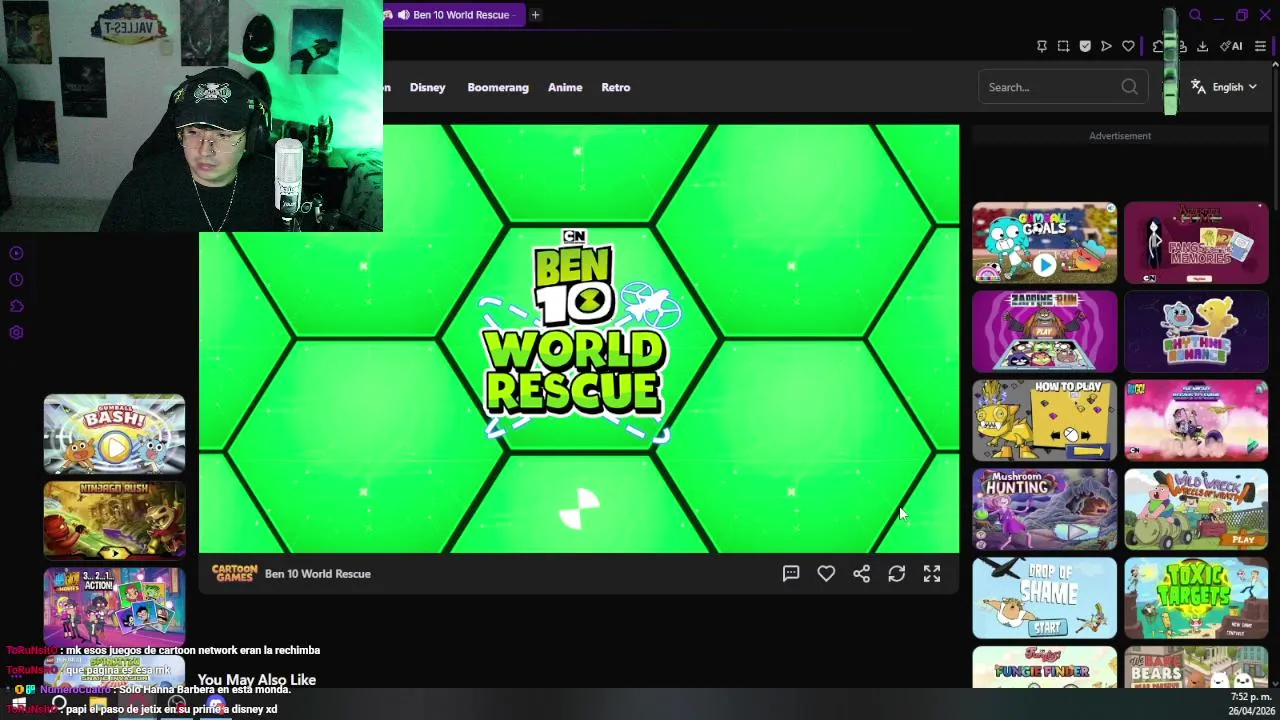The image size is (1280, 720).
Task: Share the Ben 10 World Rescue game
Action: (x=861, y=574)
